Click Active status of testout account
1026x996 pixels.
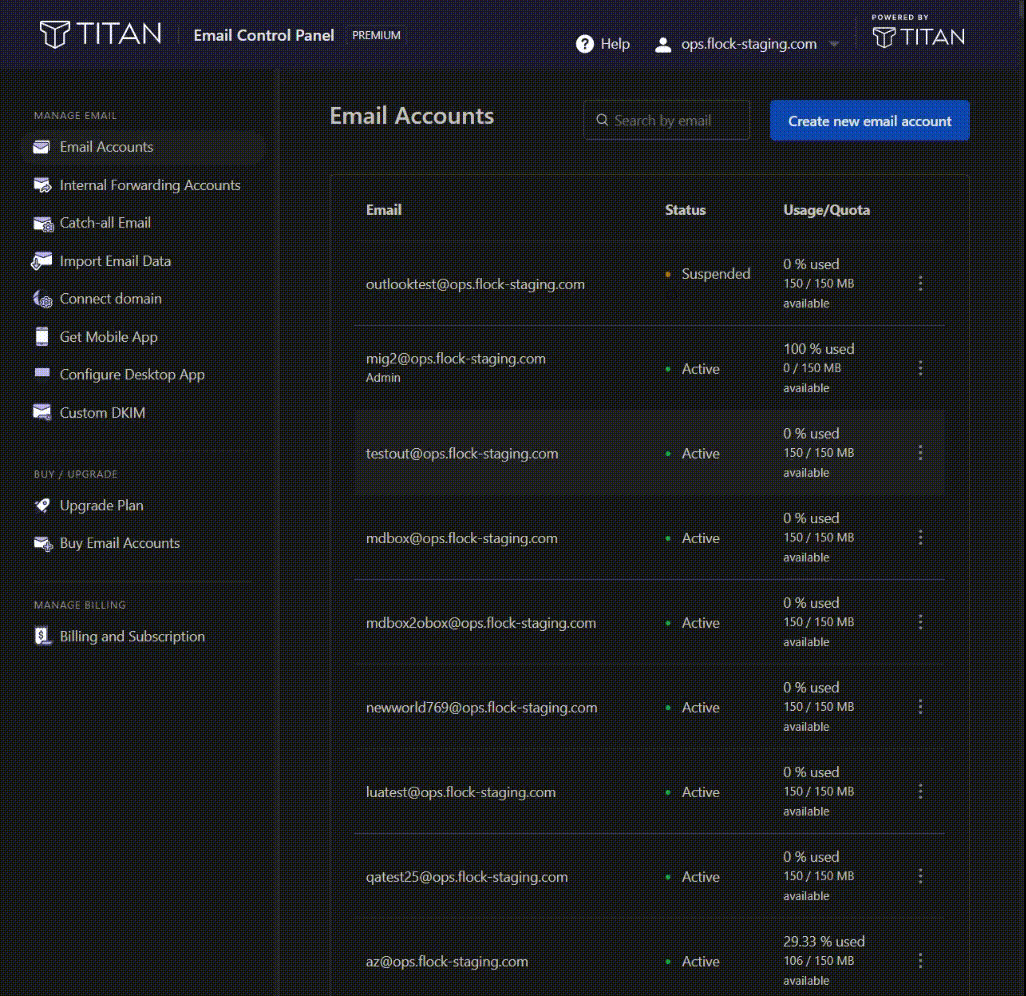tap(700, 454)
